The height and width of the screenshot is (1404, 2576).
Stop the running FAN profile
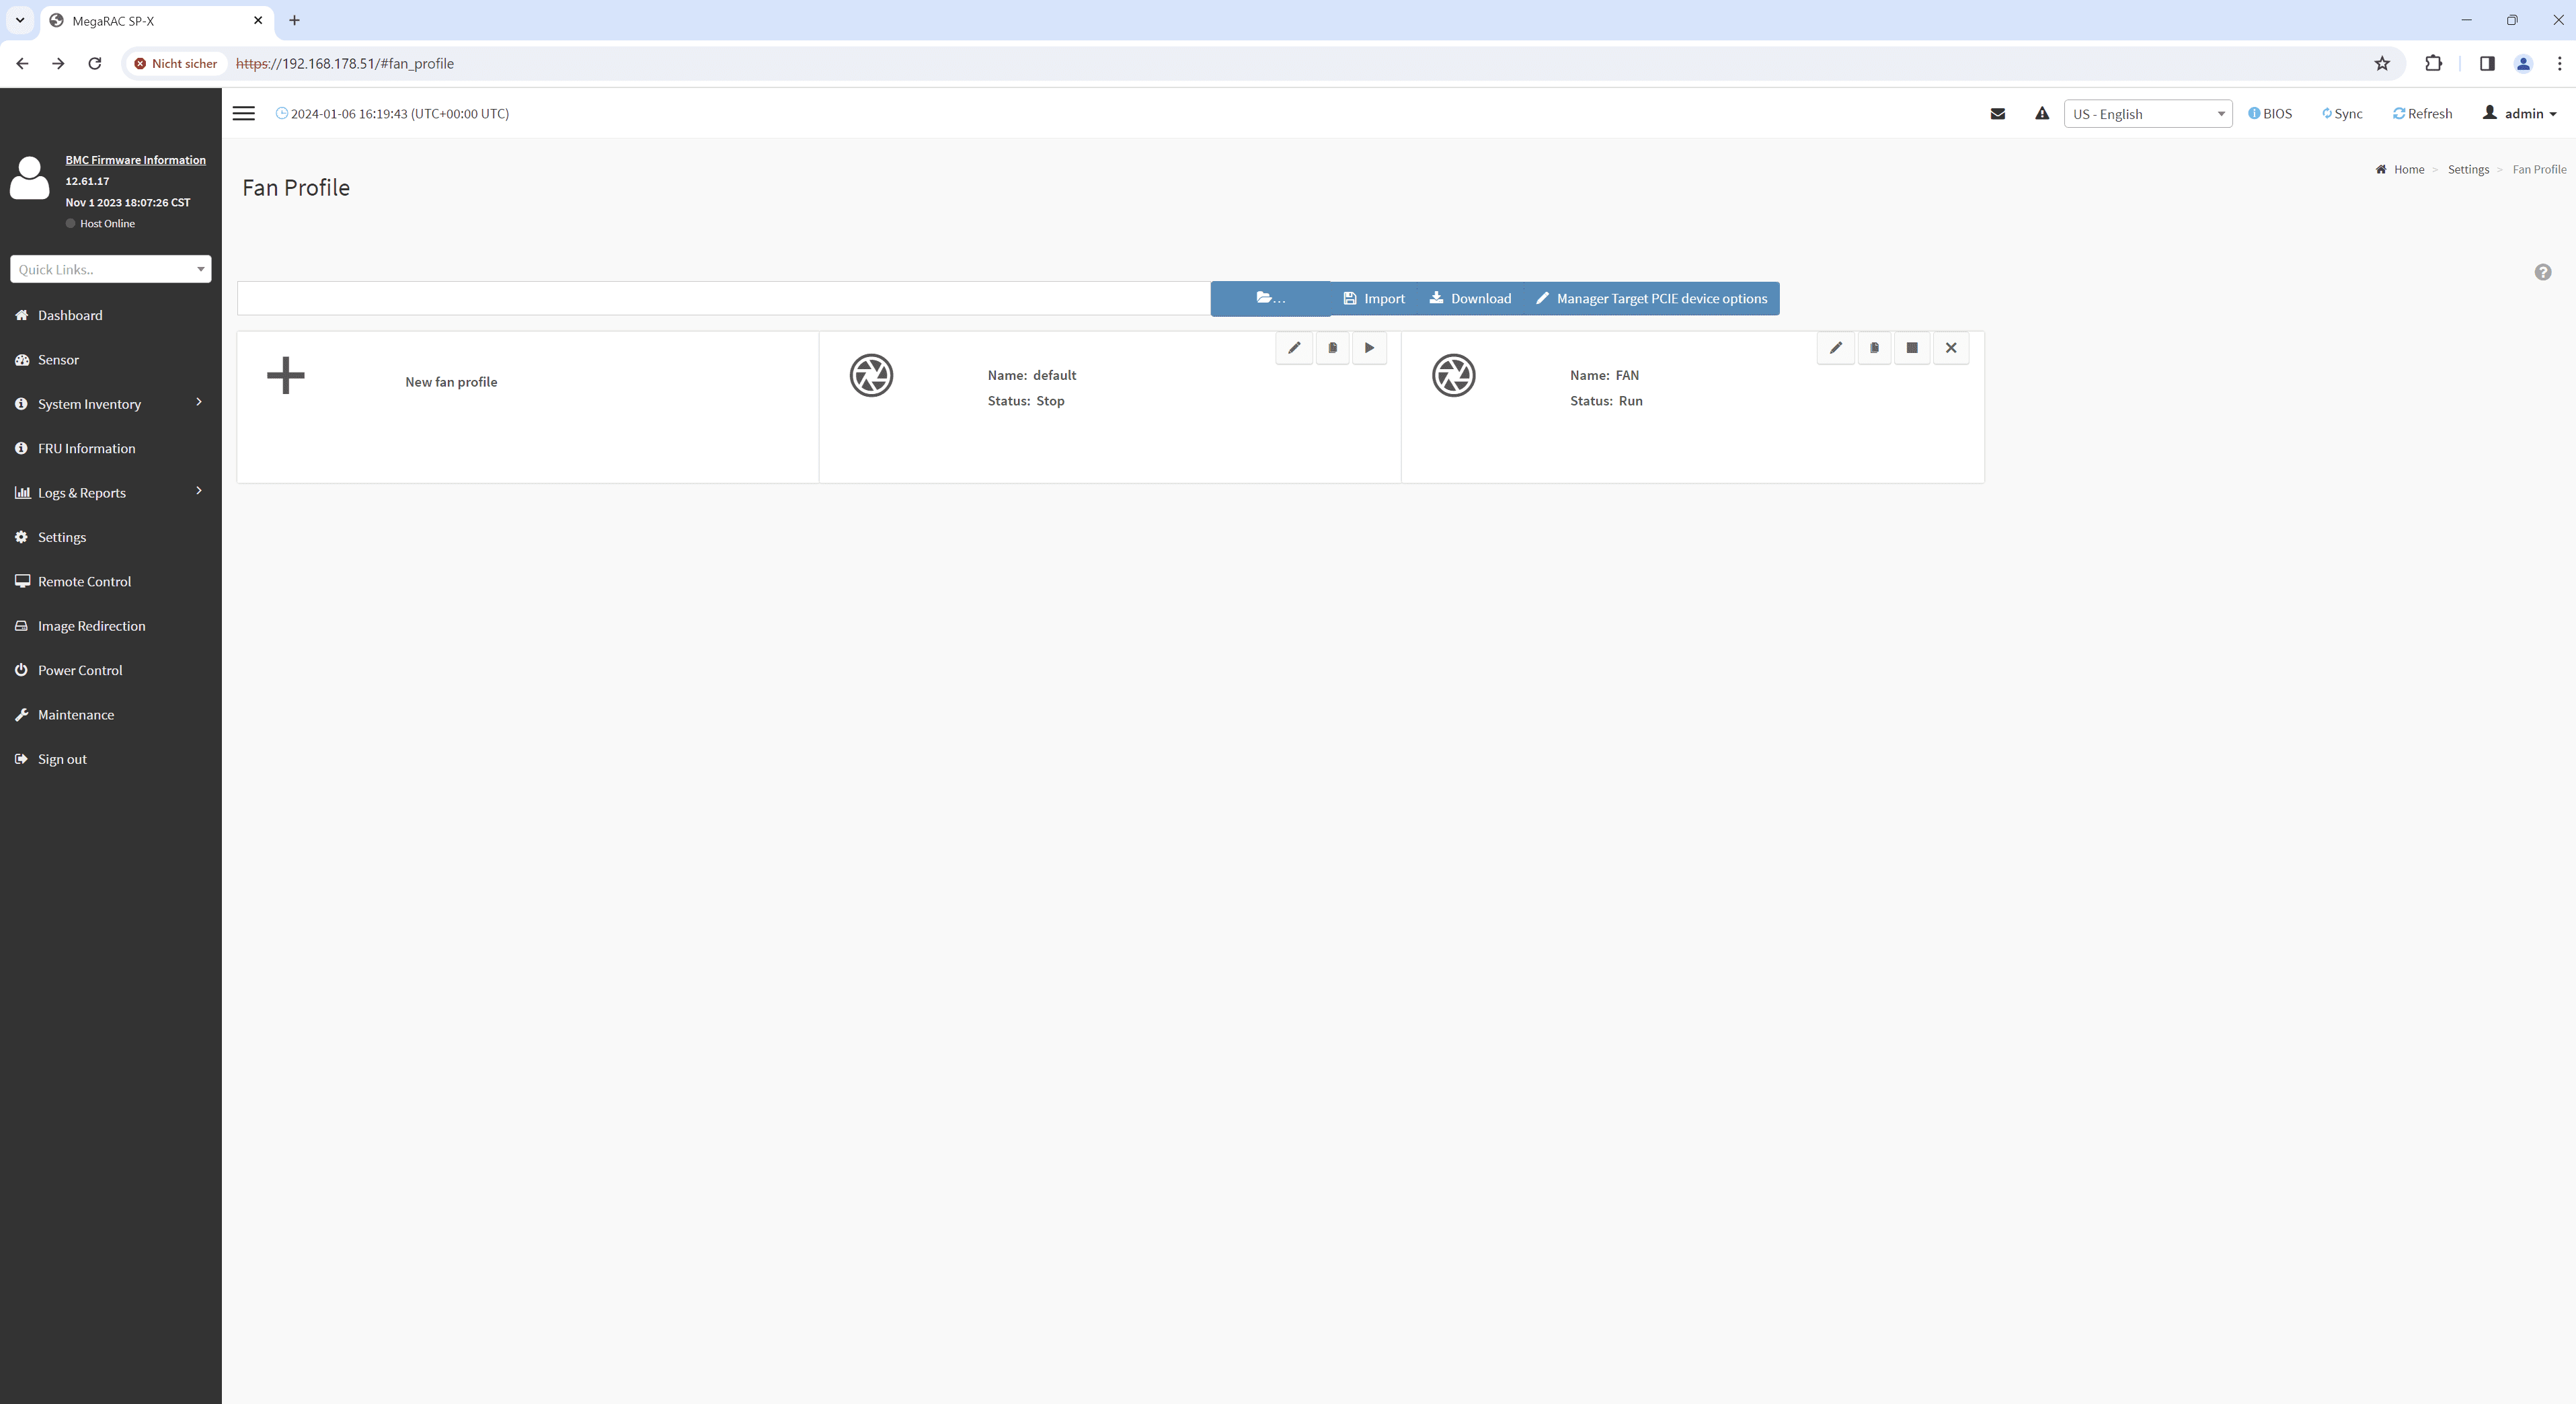1912,348
